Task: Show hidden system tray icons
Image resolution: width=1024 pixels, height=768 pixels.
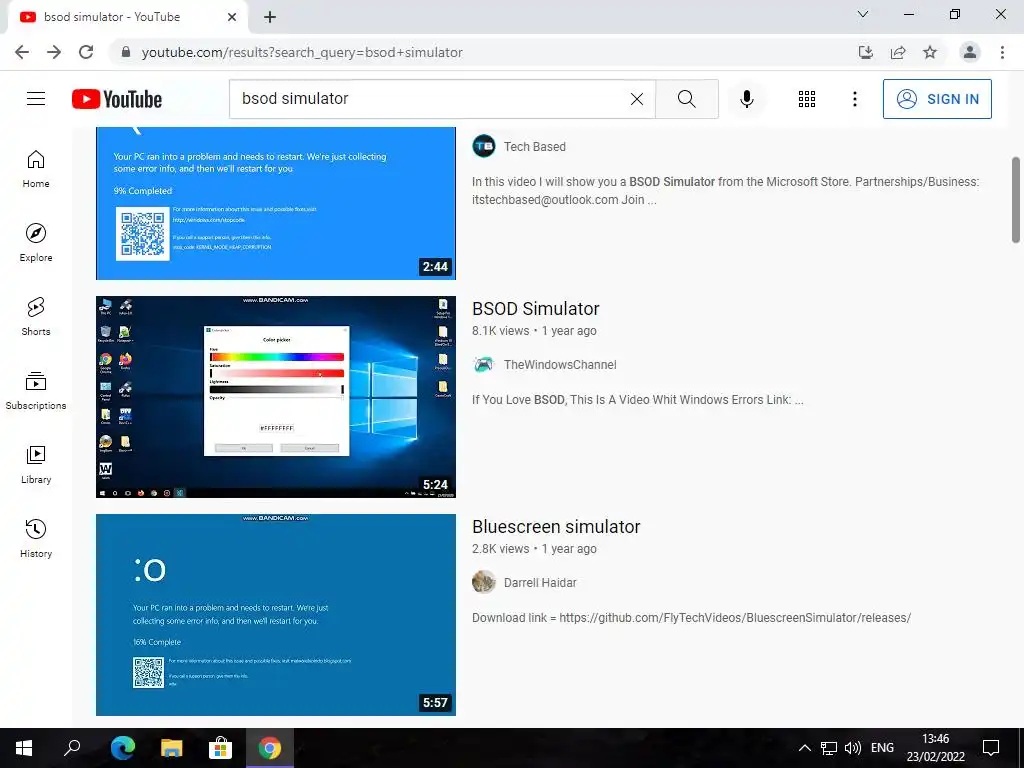Action: click(x=805, y=748)
